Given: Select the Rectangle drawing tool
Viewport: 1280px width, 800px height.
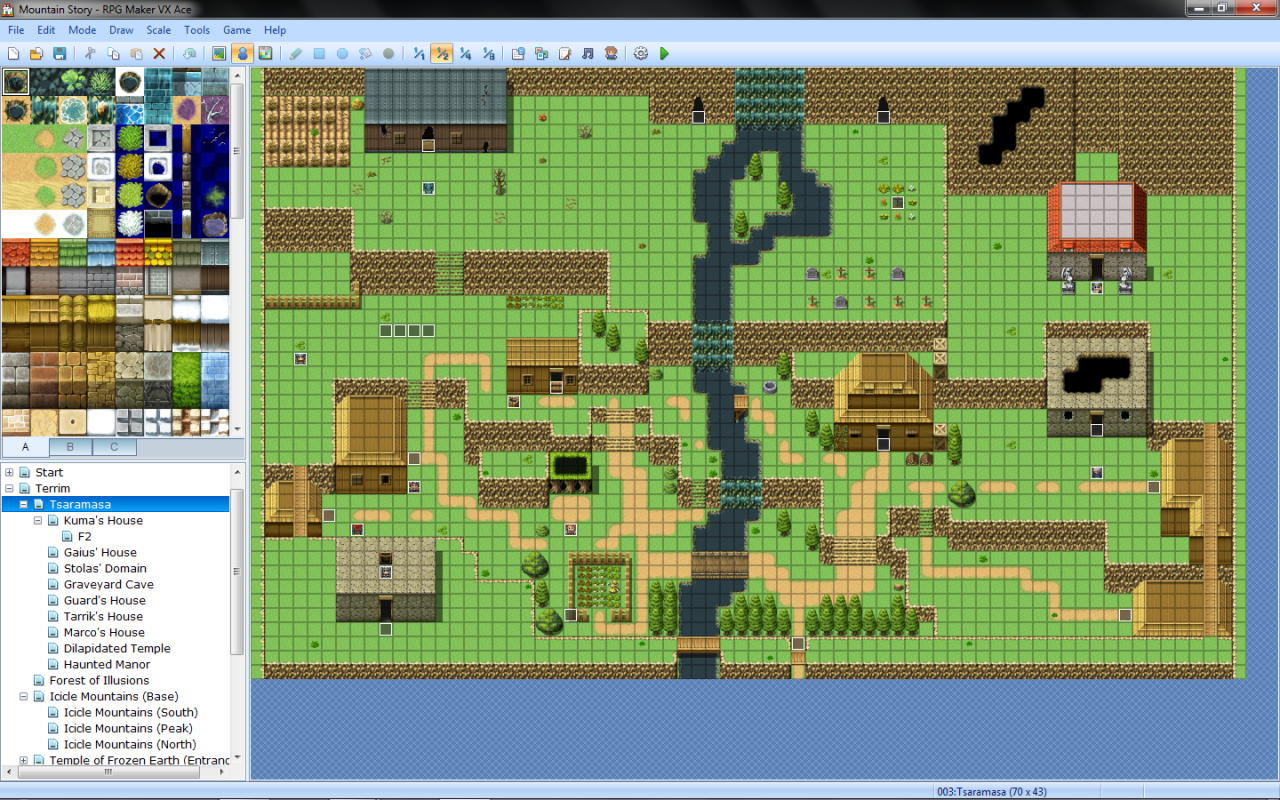Looking at the screenshot, I should pyautogui.click(x=319, y=53).
